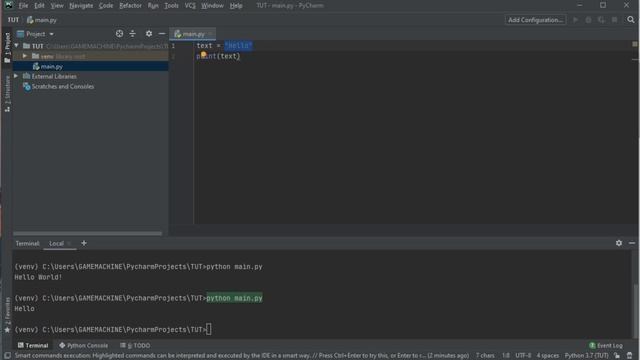Open the File menu
The width and height of the screenshot is (640, 360).
[x=23, y=6]
